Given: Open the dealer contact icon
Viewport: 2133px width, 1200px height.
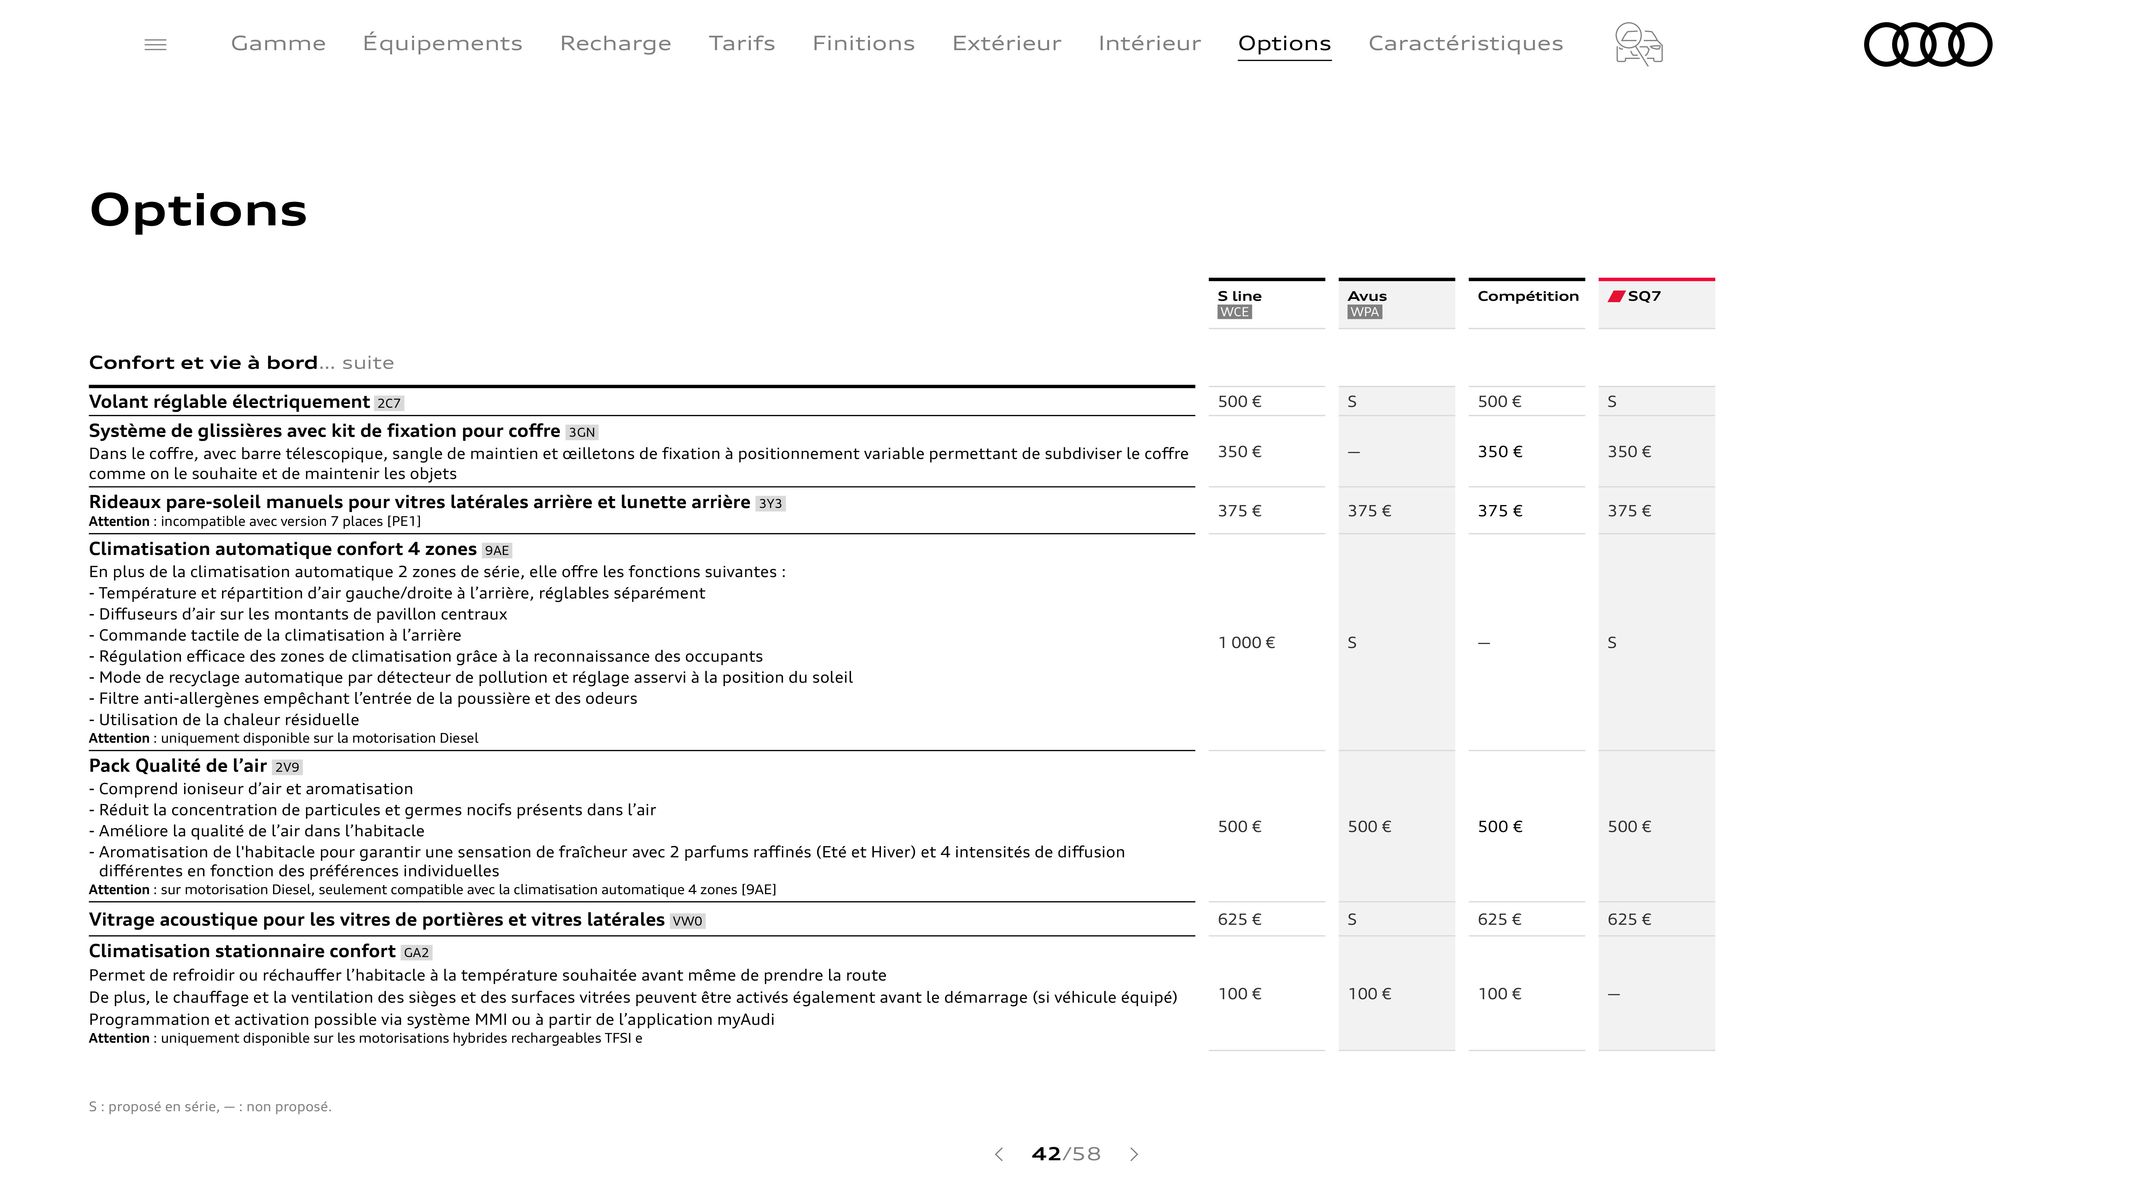Looking at the screenshot, I should point(1638,44).
